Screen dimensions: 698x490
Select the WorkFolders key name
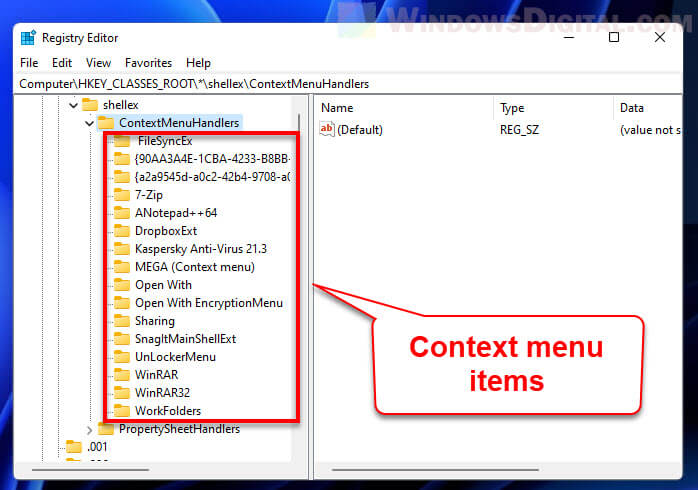(x=168, y=411)
